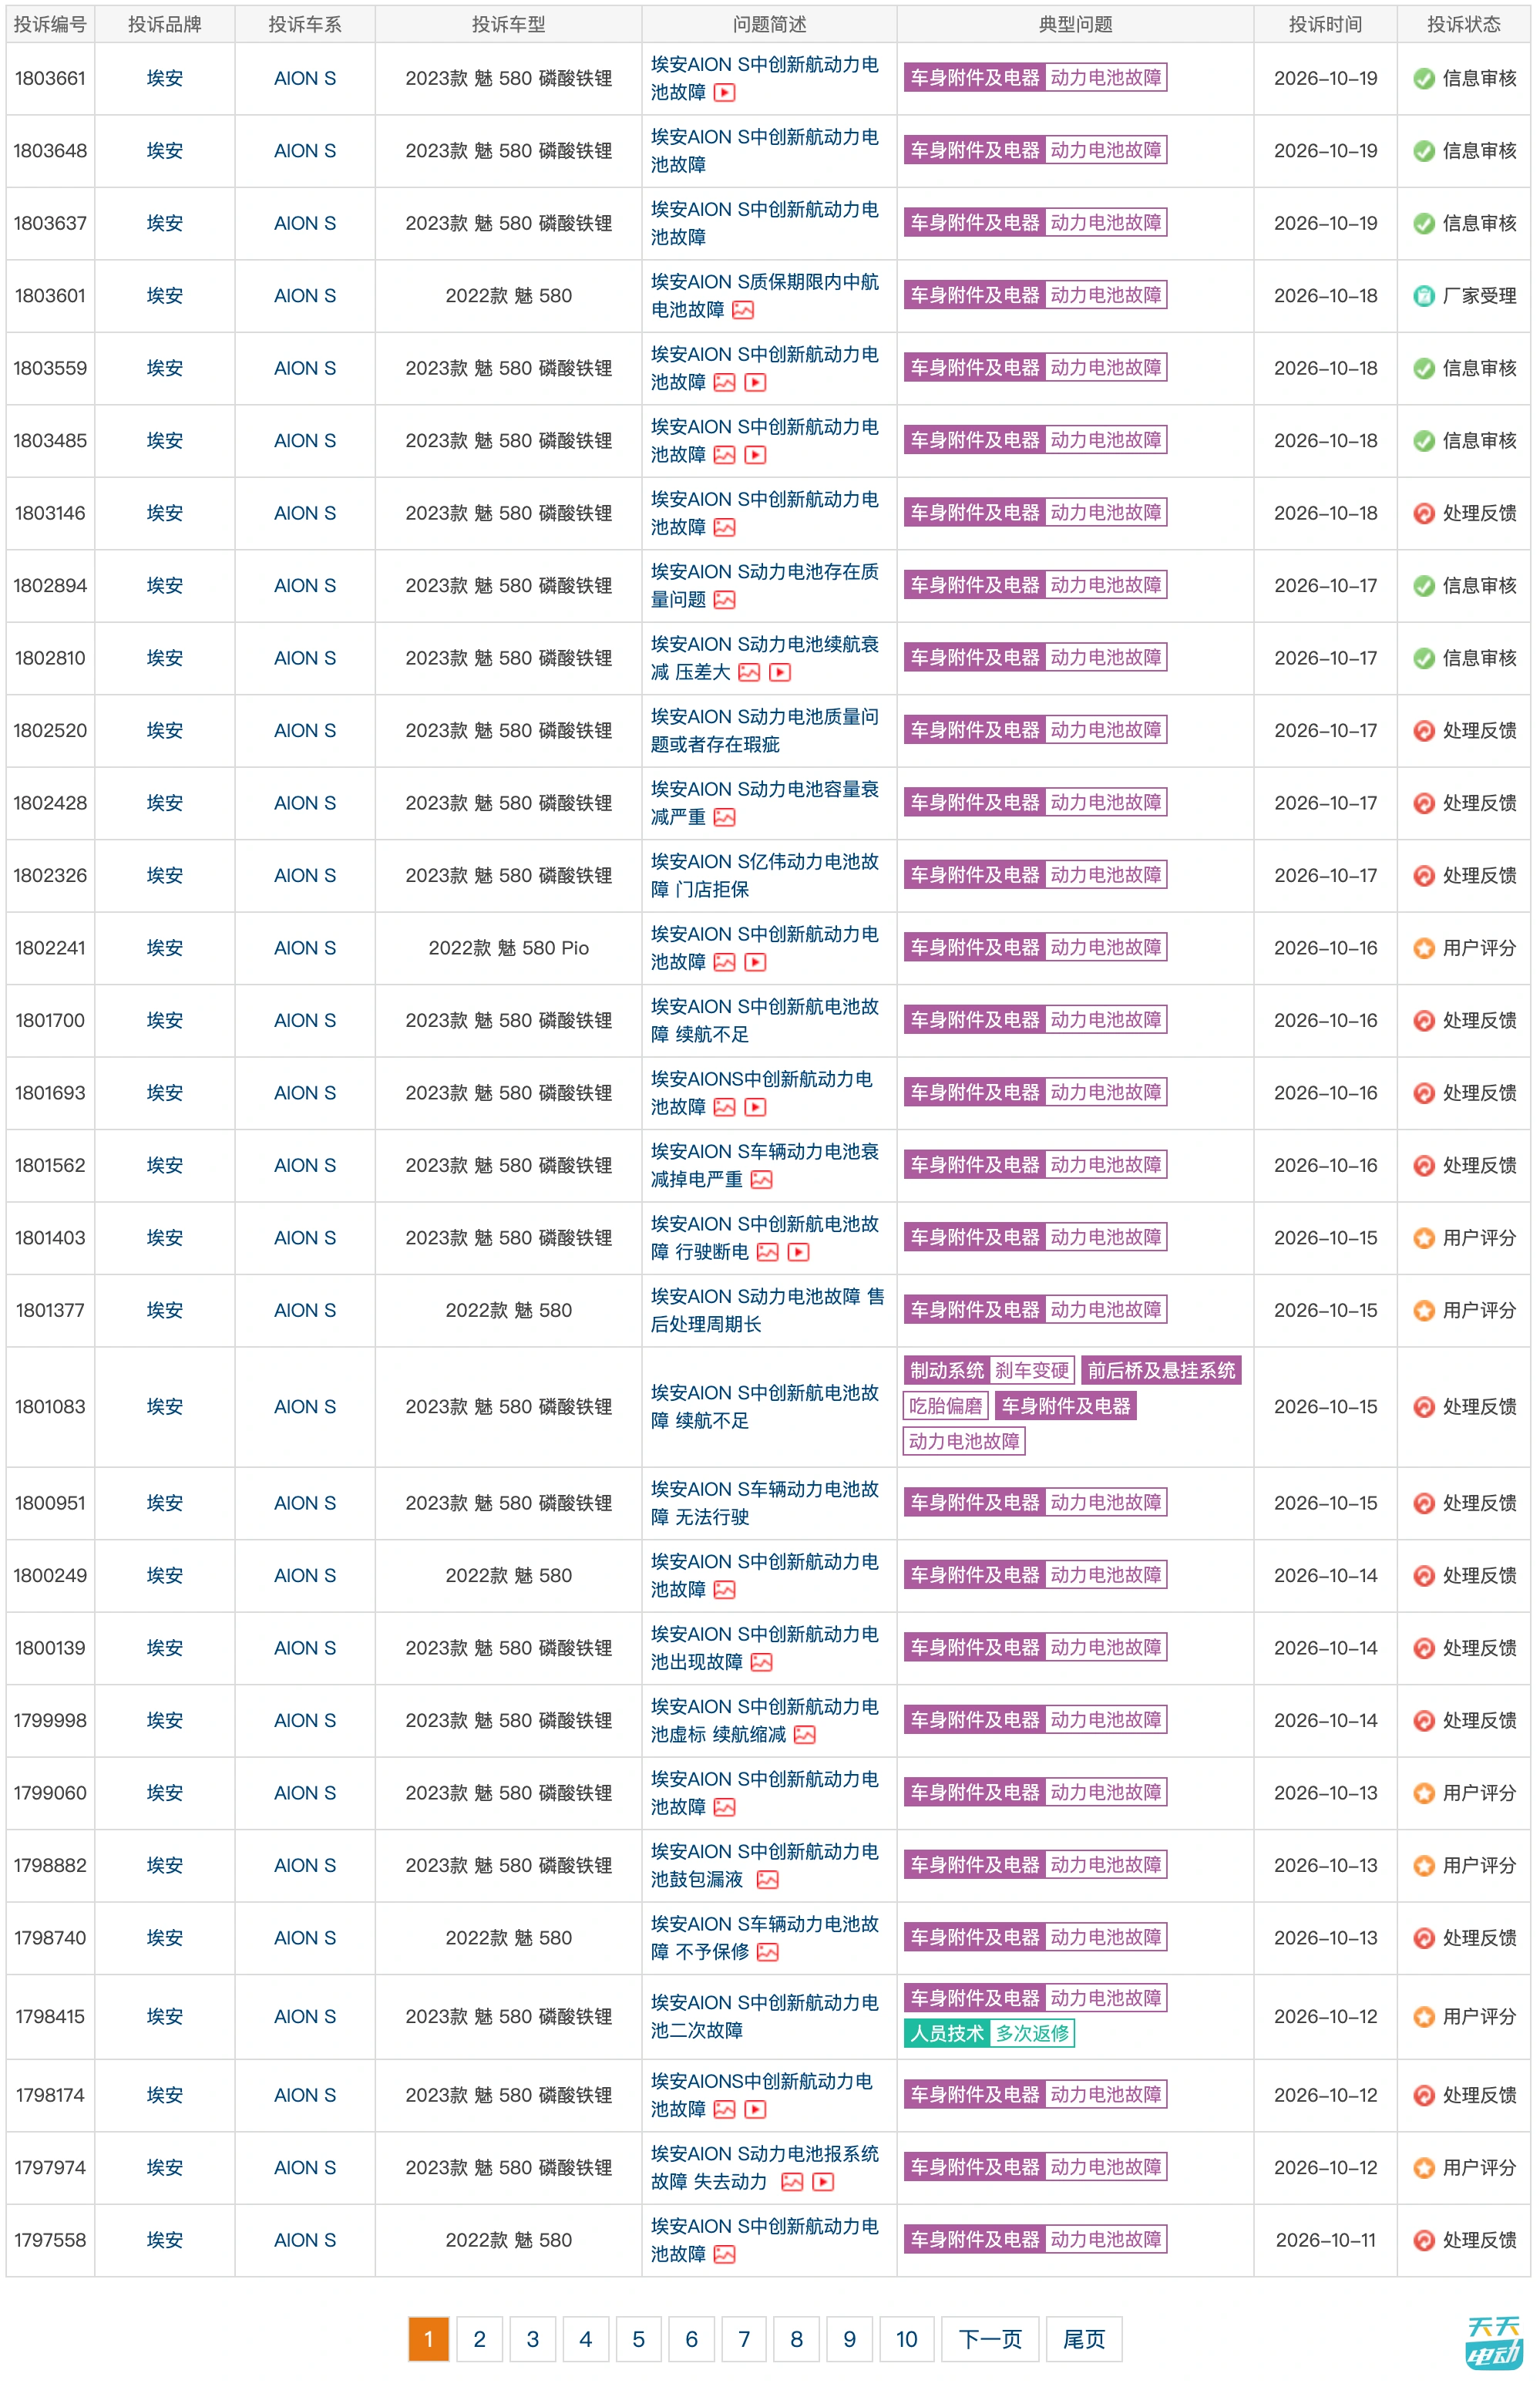Click image icon on complaint 1803146
1540x2387 pixels.
coord(725,528)
